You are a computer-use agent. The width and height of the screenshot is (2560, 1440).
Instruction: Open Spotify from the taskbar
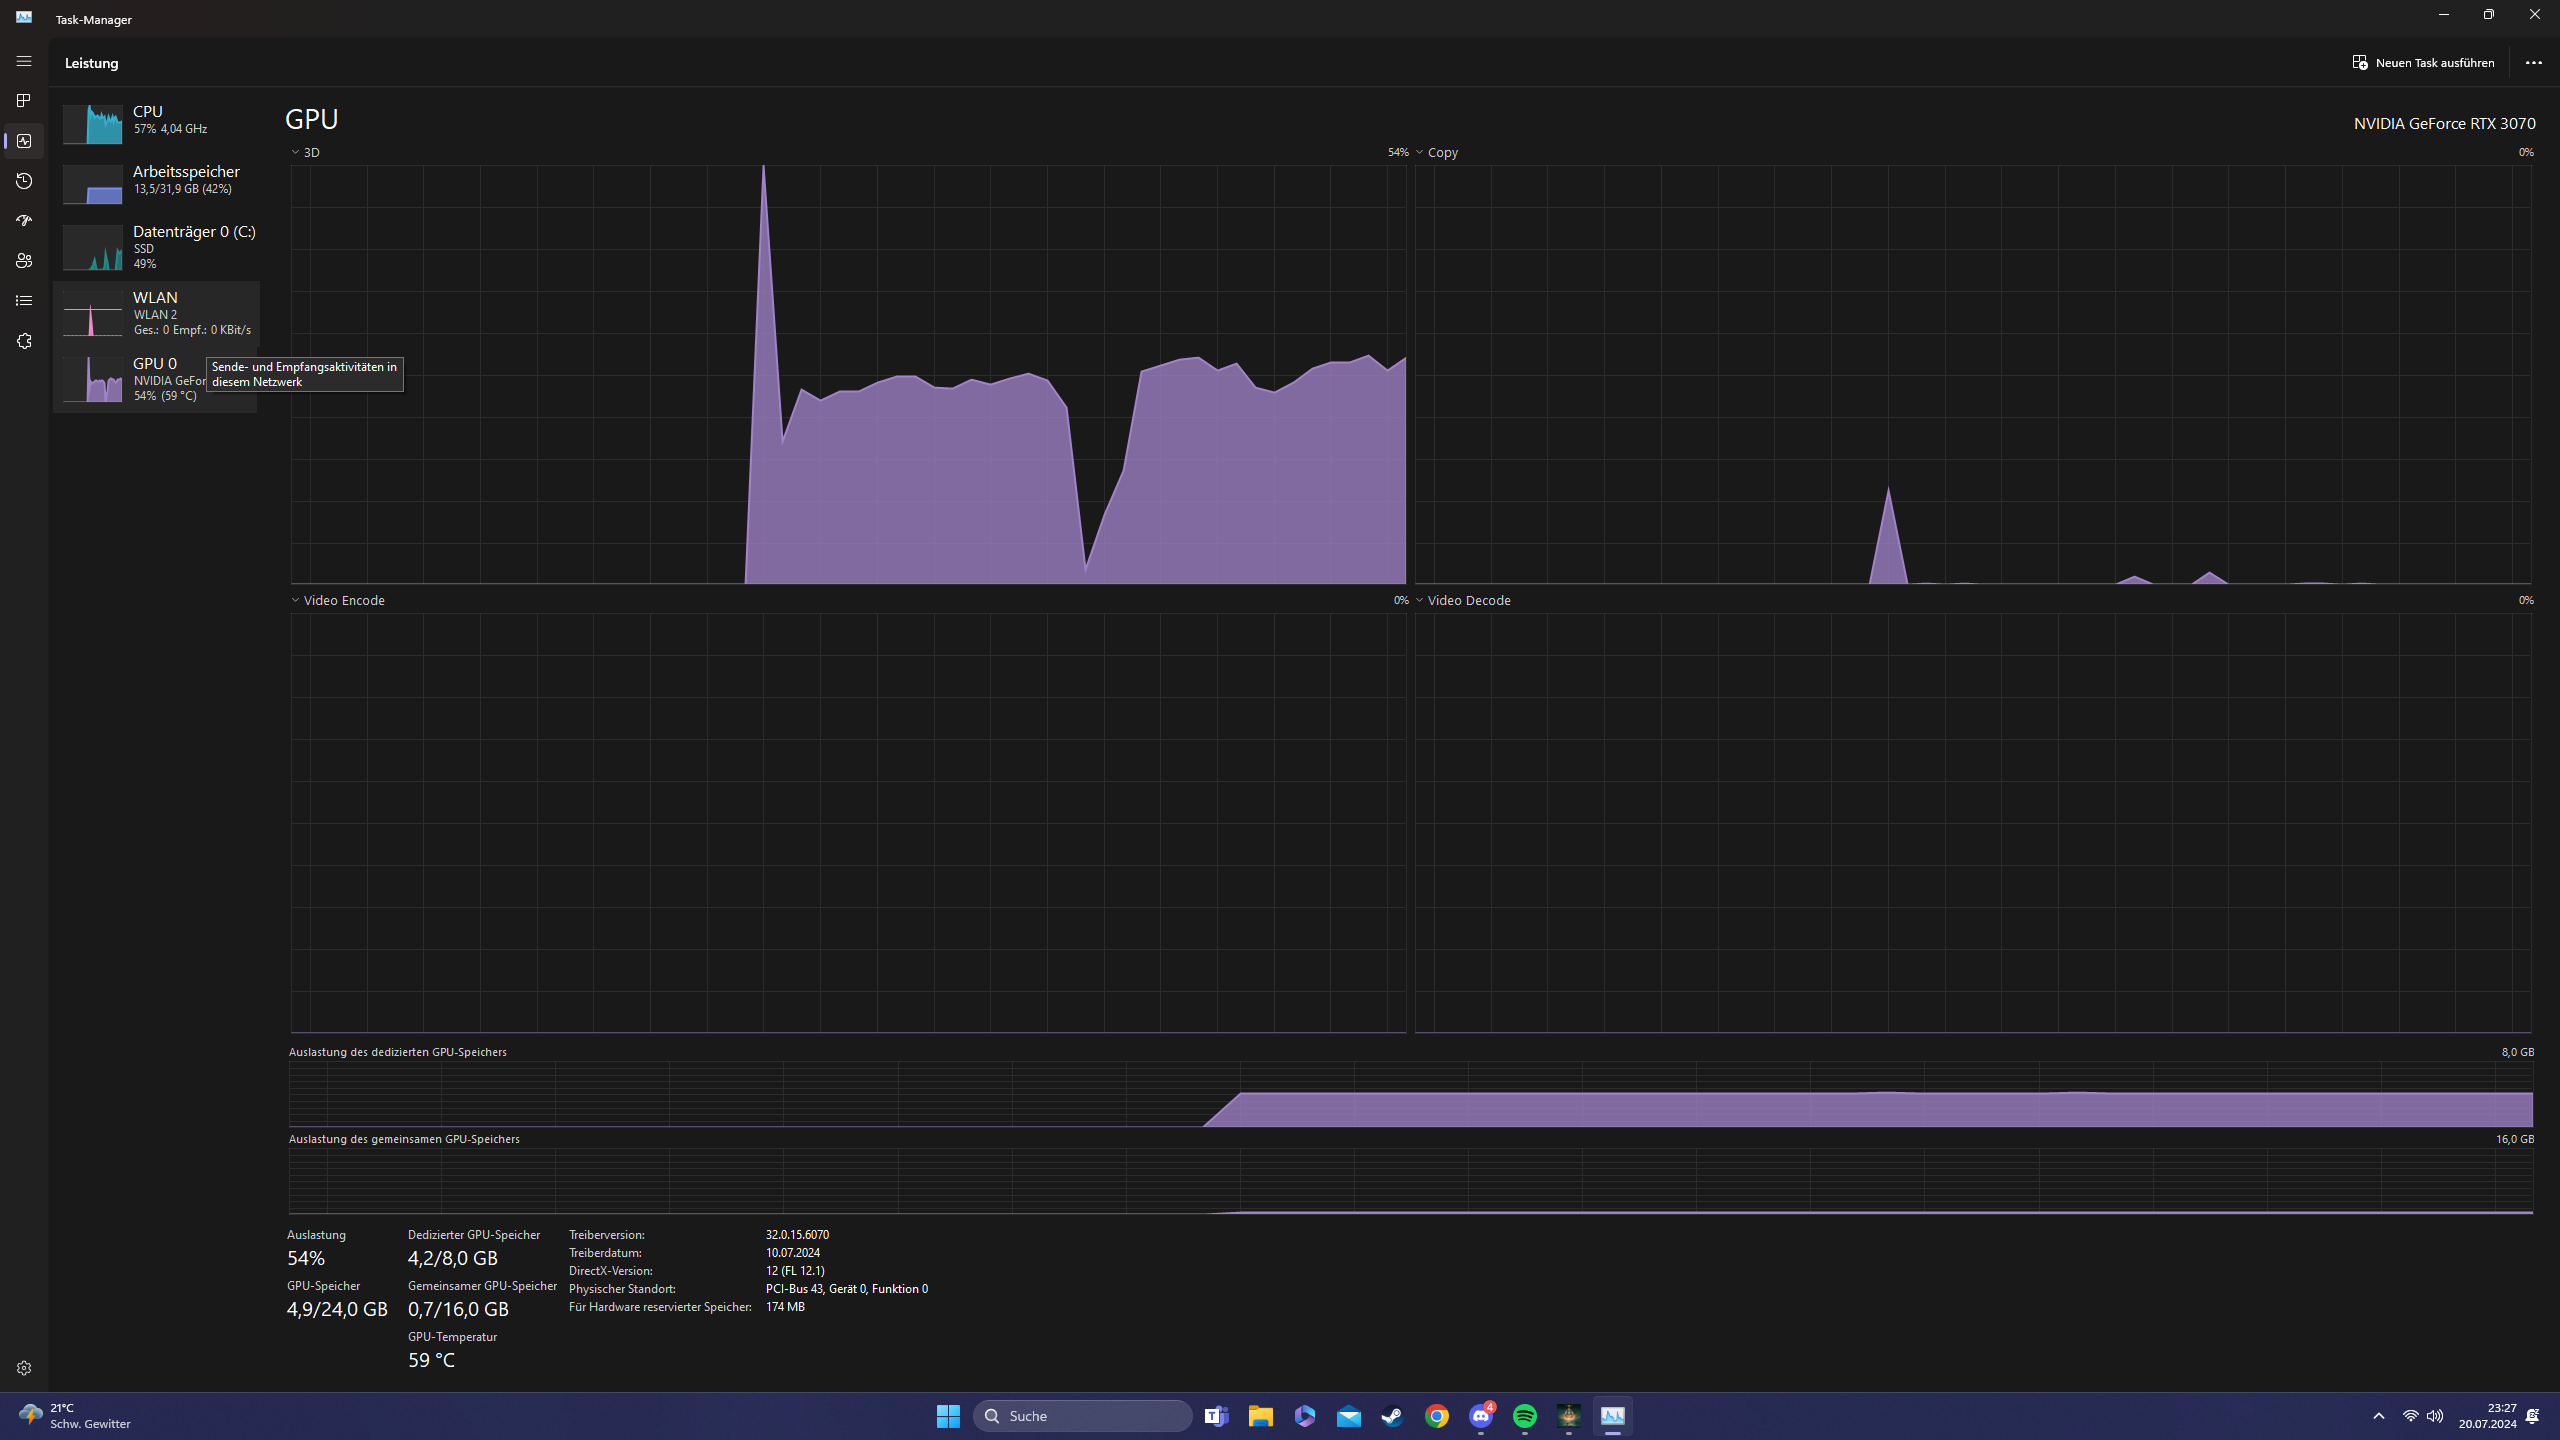[1524, 1416]
